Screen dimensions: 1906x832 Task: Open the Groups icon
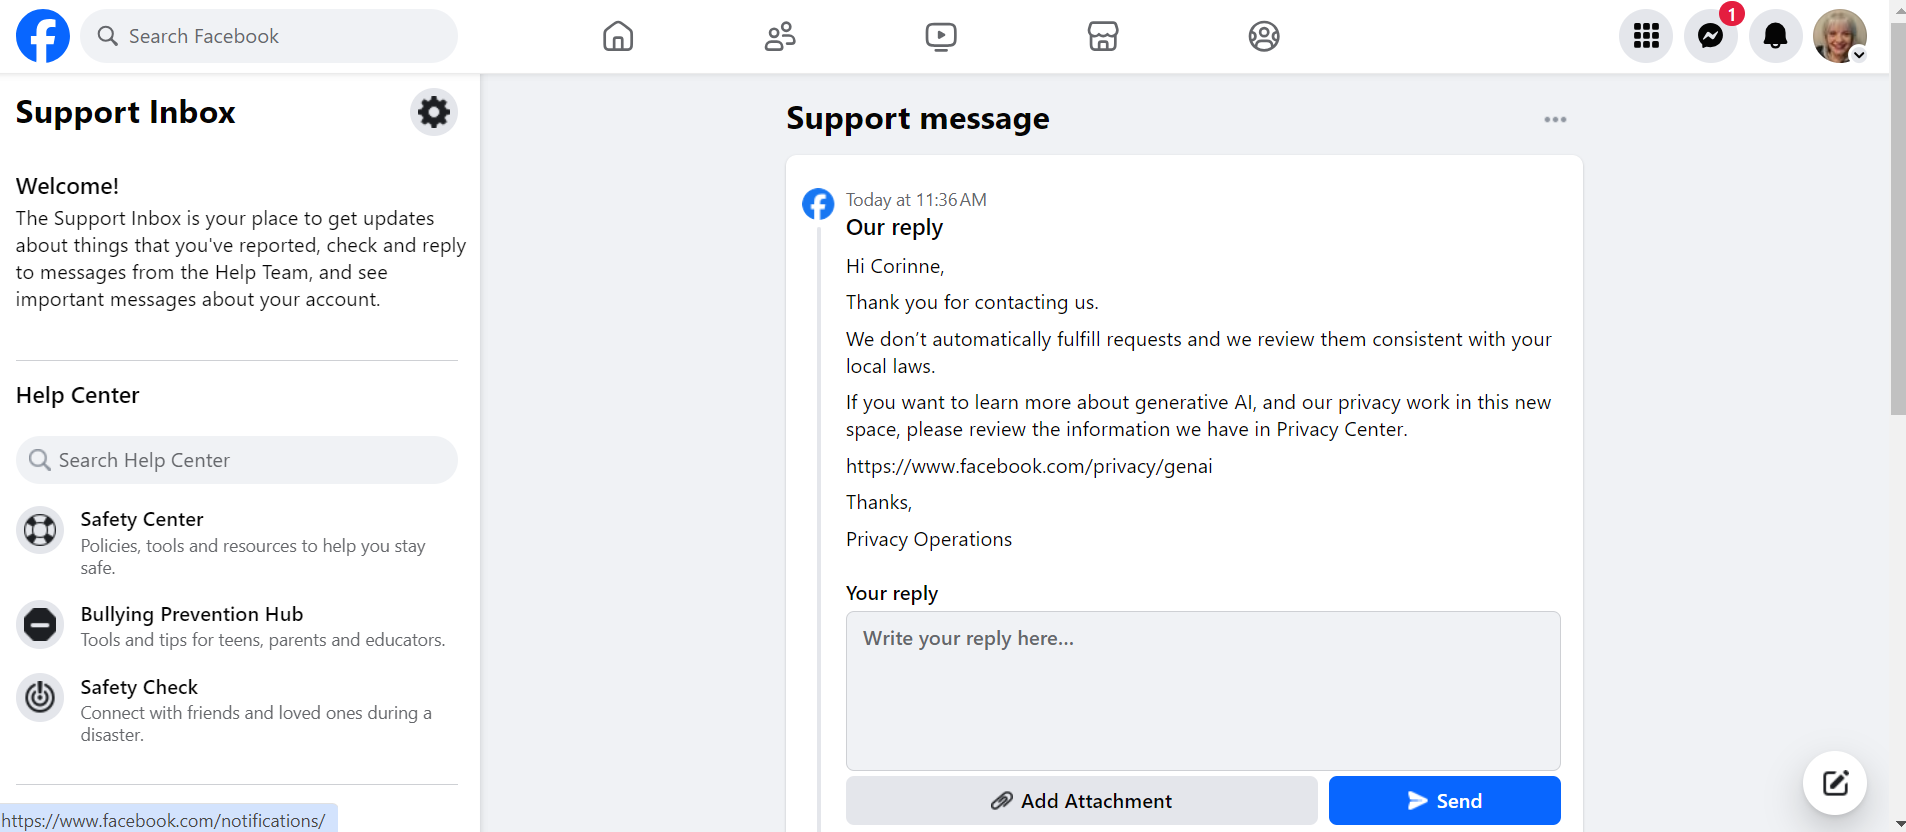point(1264,36)
